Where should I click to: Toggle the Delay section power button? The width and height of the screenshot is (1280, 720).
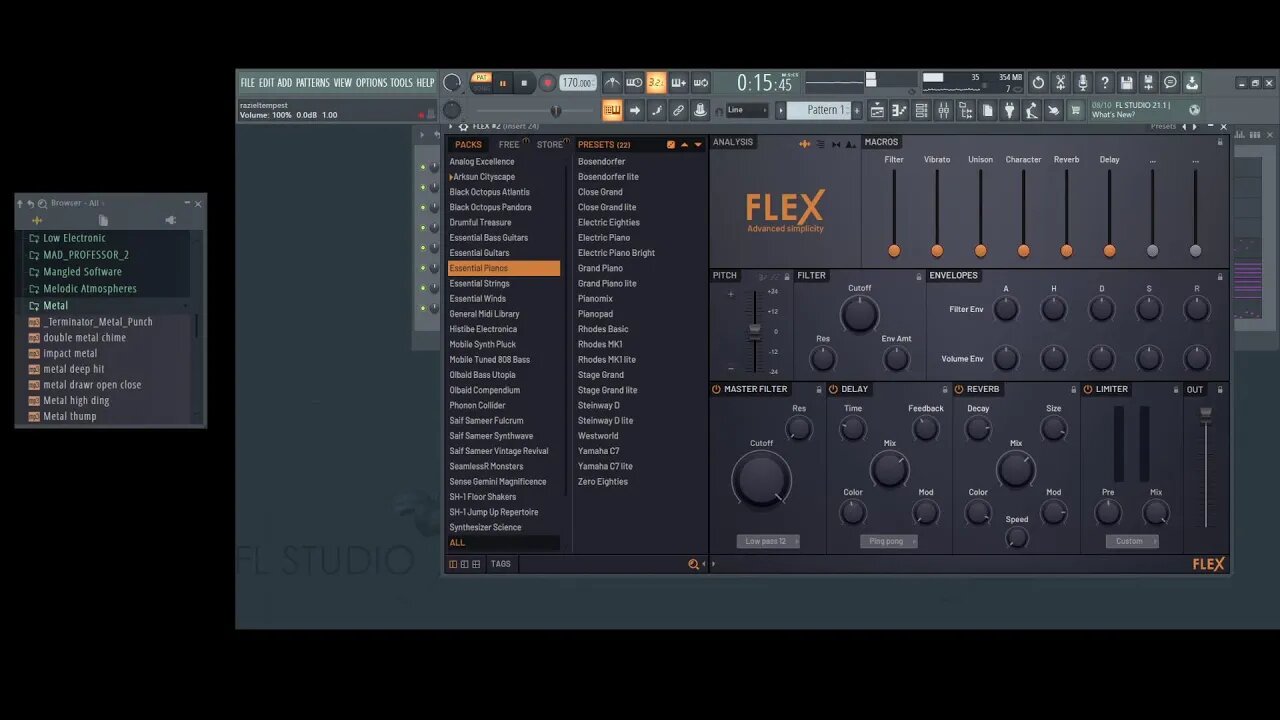coord(833,389)
